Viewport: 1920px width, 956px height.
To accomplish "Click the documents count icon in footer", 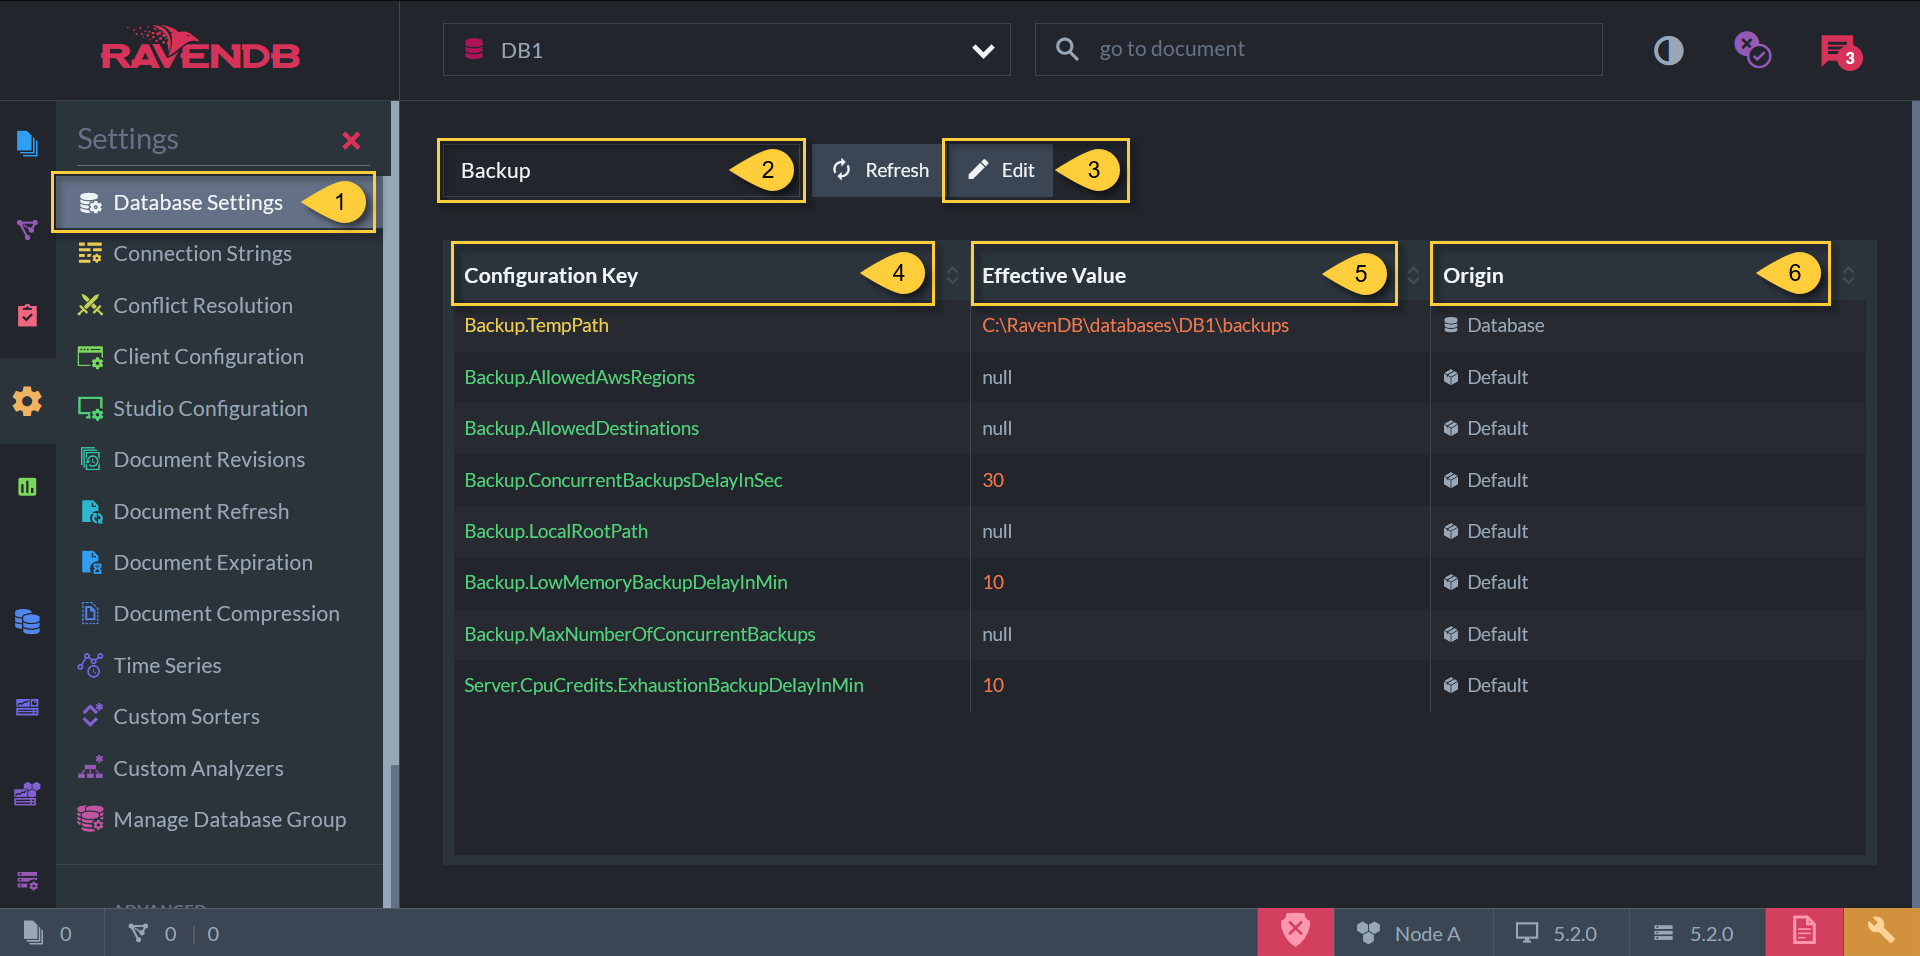I will click(x=33, y=932).
